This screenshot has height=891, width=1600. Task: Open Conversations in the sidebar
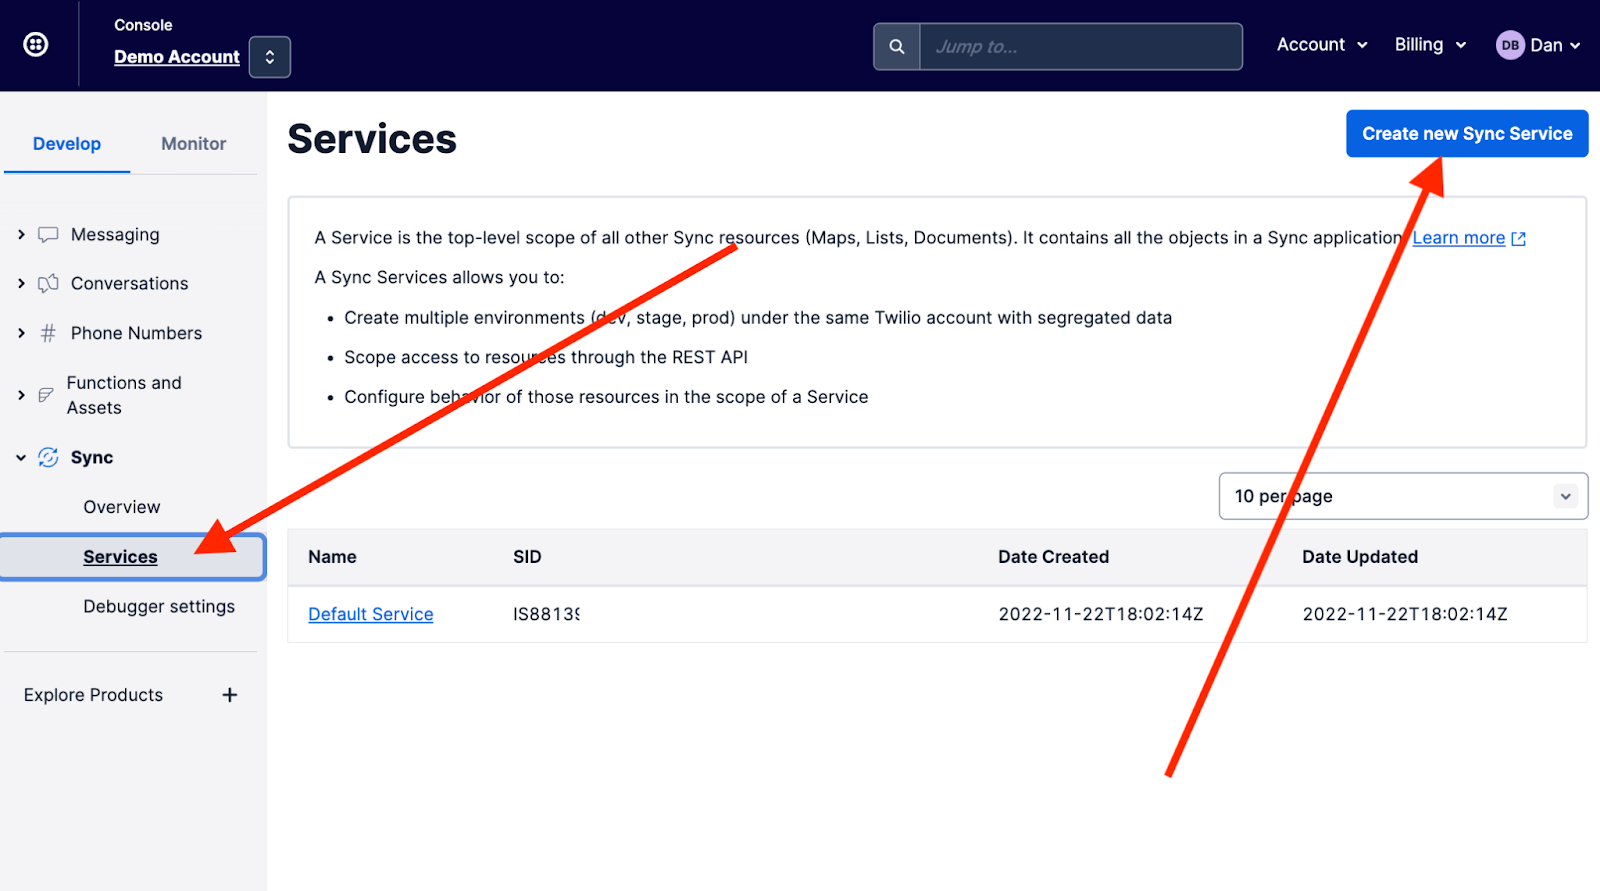click(130, 283)
